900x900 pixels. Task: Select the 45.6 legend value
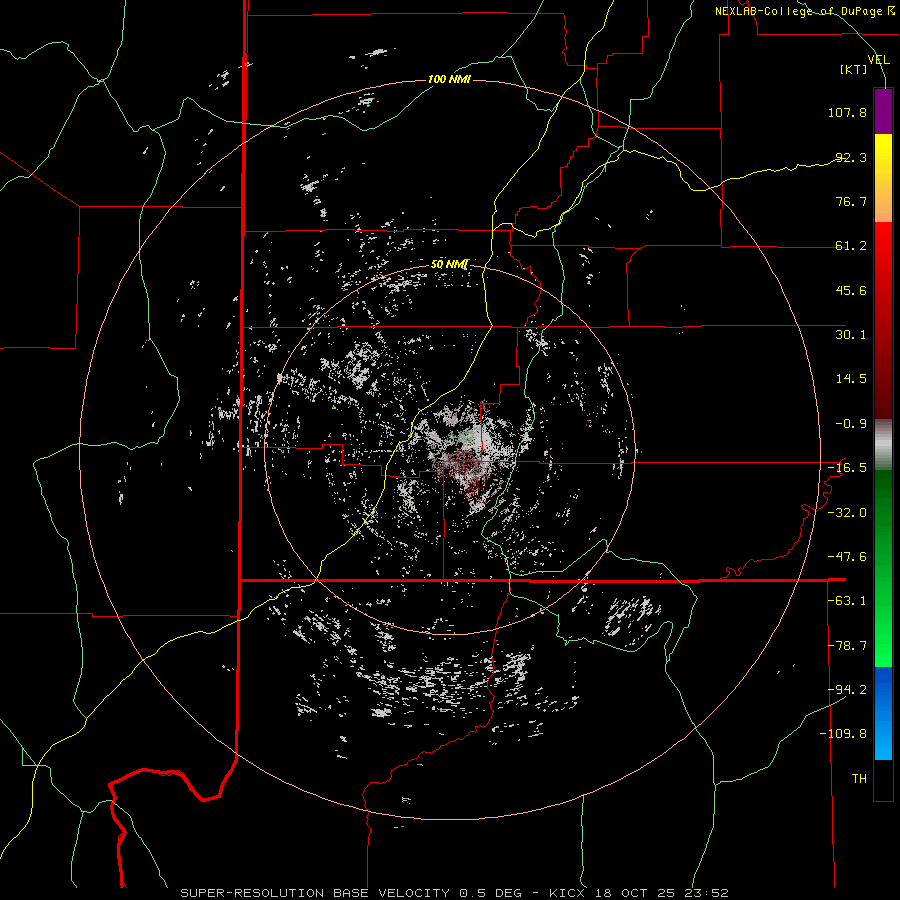pos(851,290)
